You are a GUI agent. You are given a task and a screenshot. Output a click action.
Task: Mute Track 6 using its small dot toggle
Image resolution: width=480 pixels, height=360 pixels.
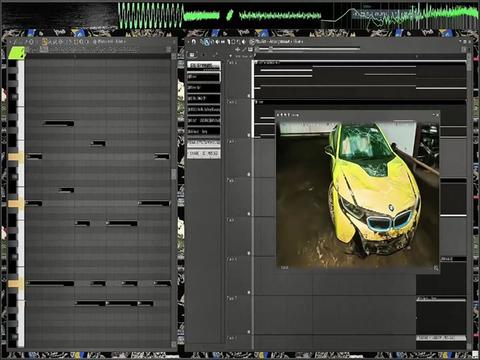[249, 292]
